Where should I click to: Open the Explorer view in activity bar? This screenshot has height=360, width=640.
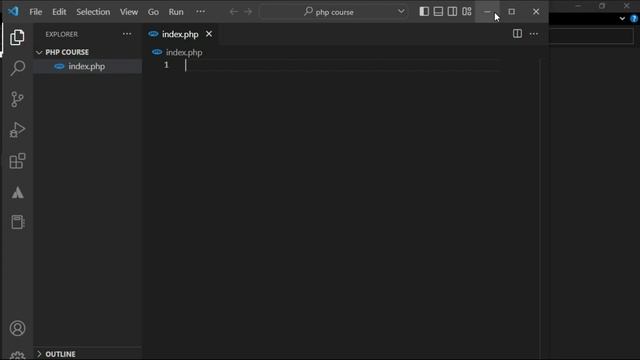[17, 37]
